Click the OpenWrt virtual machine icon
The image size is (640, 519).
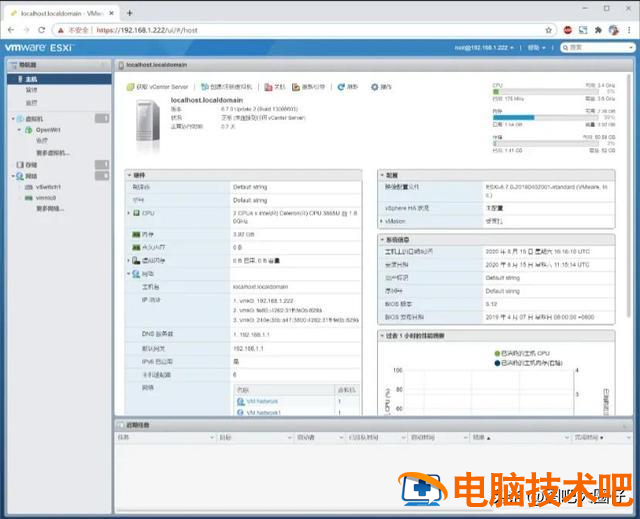click(29, 130)
